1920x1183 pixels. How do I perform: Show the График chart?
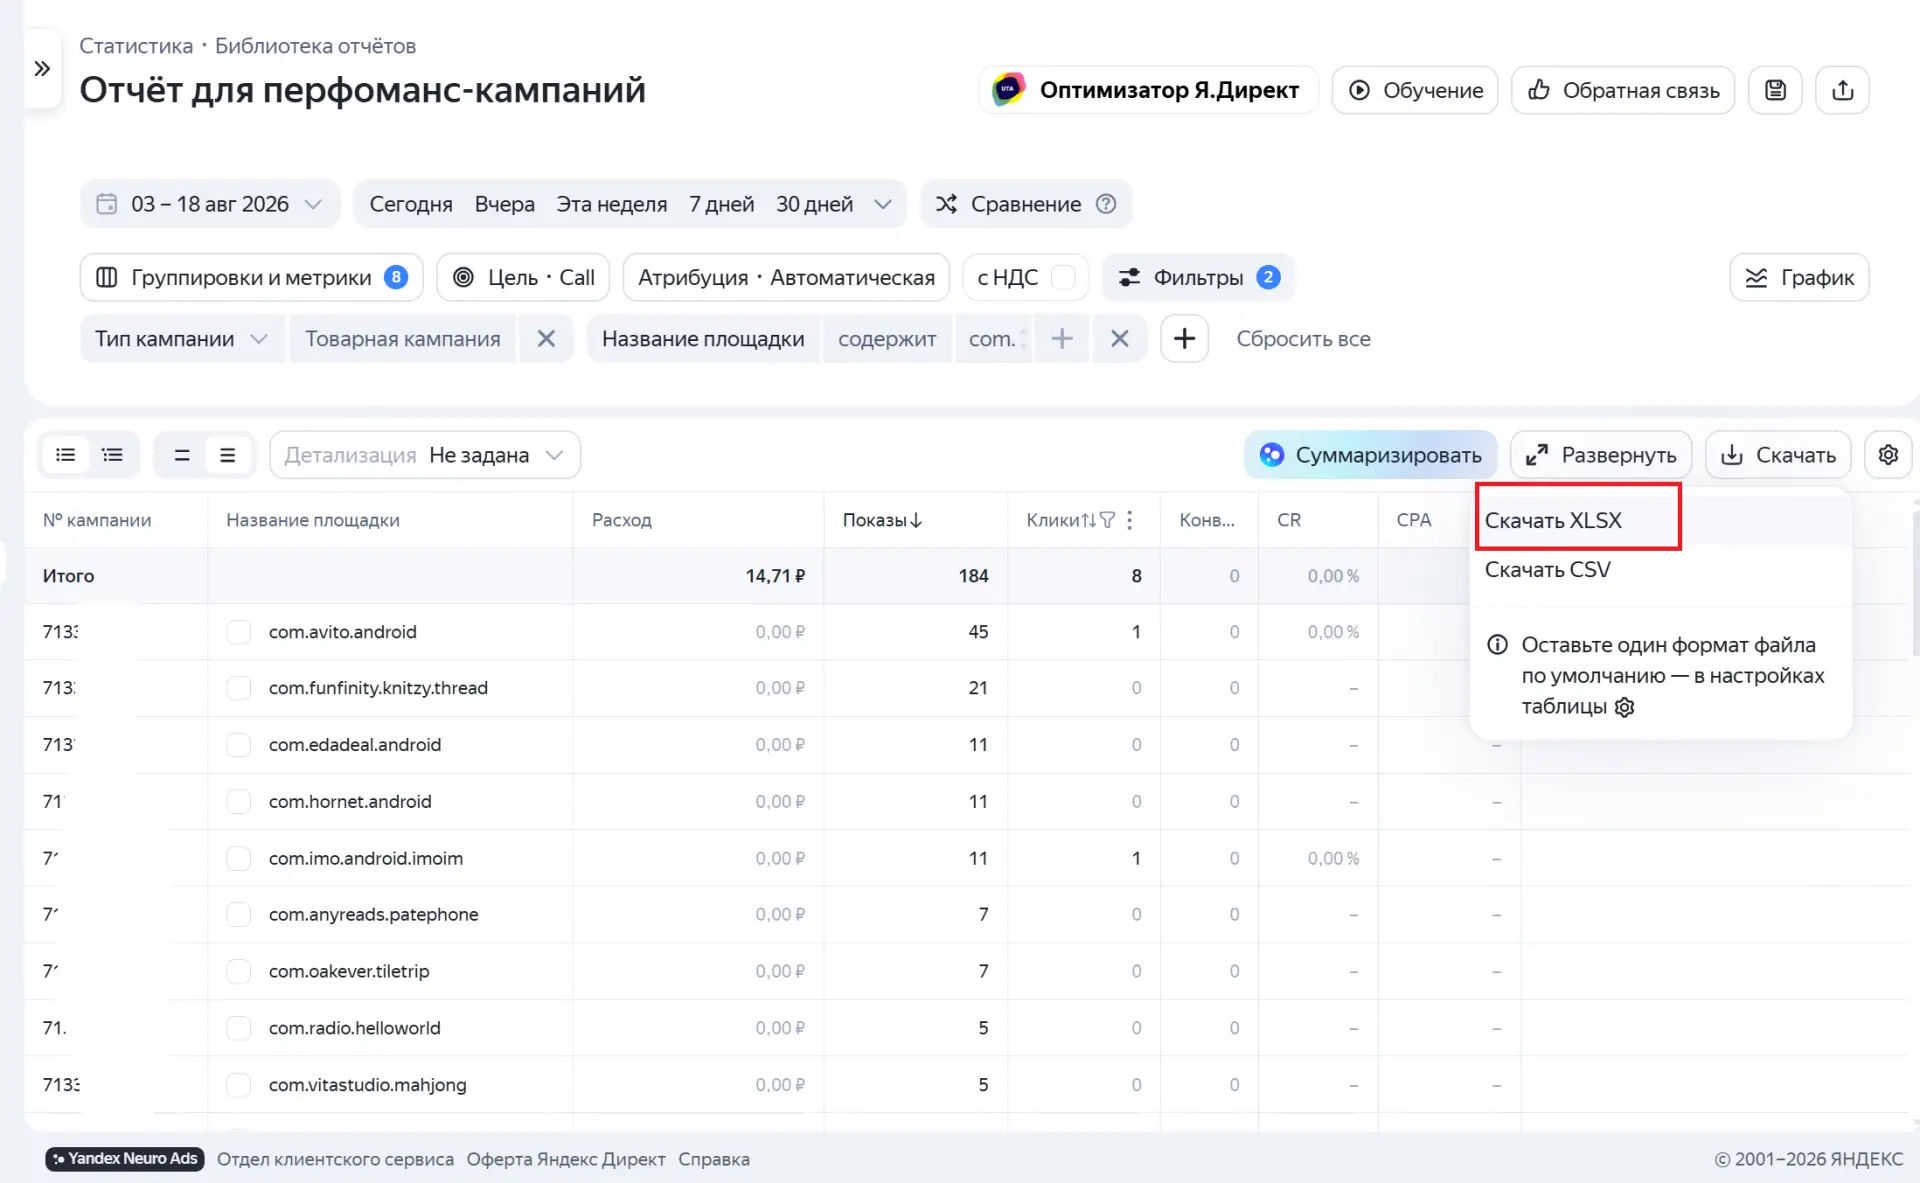pyautogui.click(x=1799, y=277)
